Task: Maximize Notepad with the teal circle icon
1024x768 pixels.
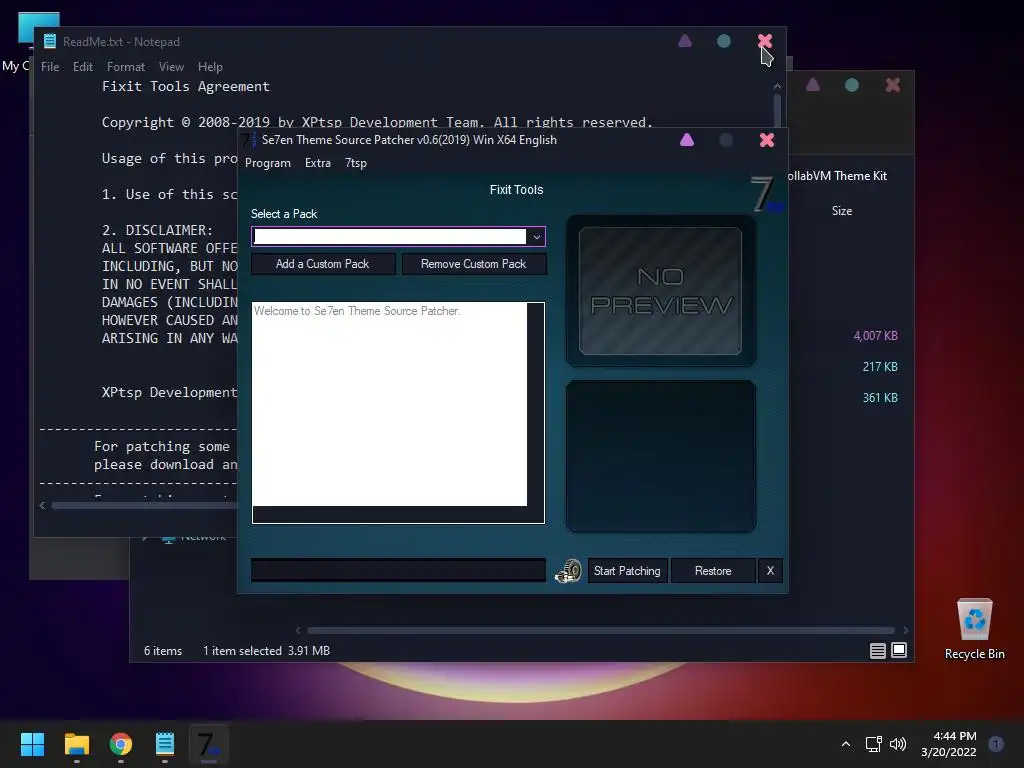Action: pyautogui.click(x=724, y=41)
